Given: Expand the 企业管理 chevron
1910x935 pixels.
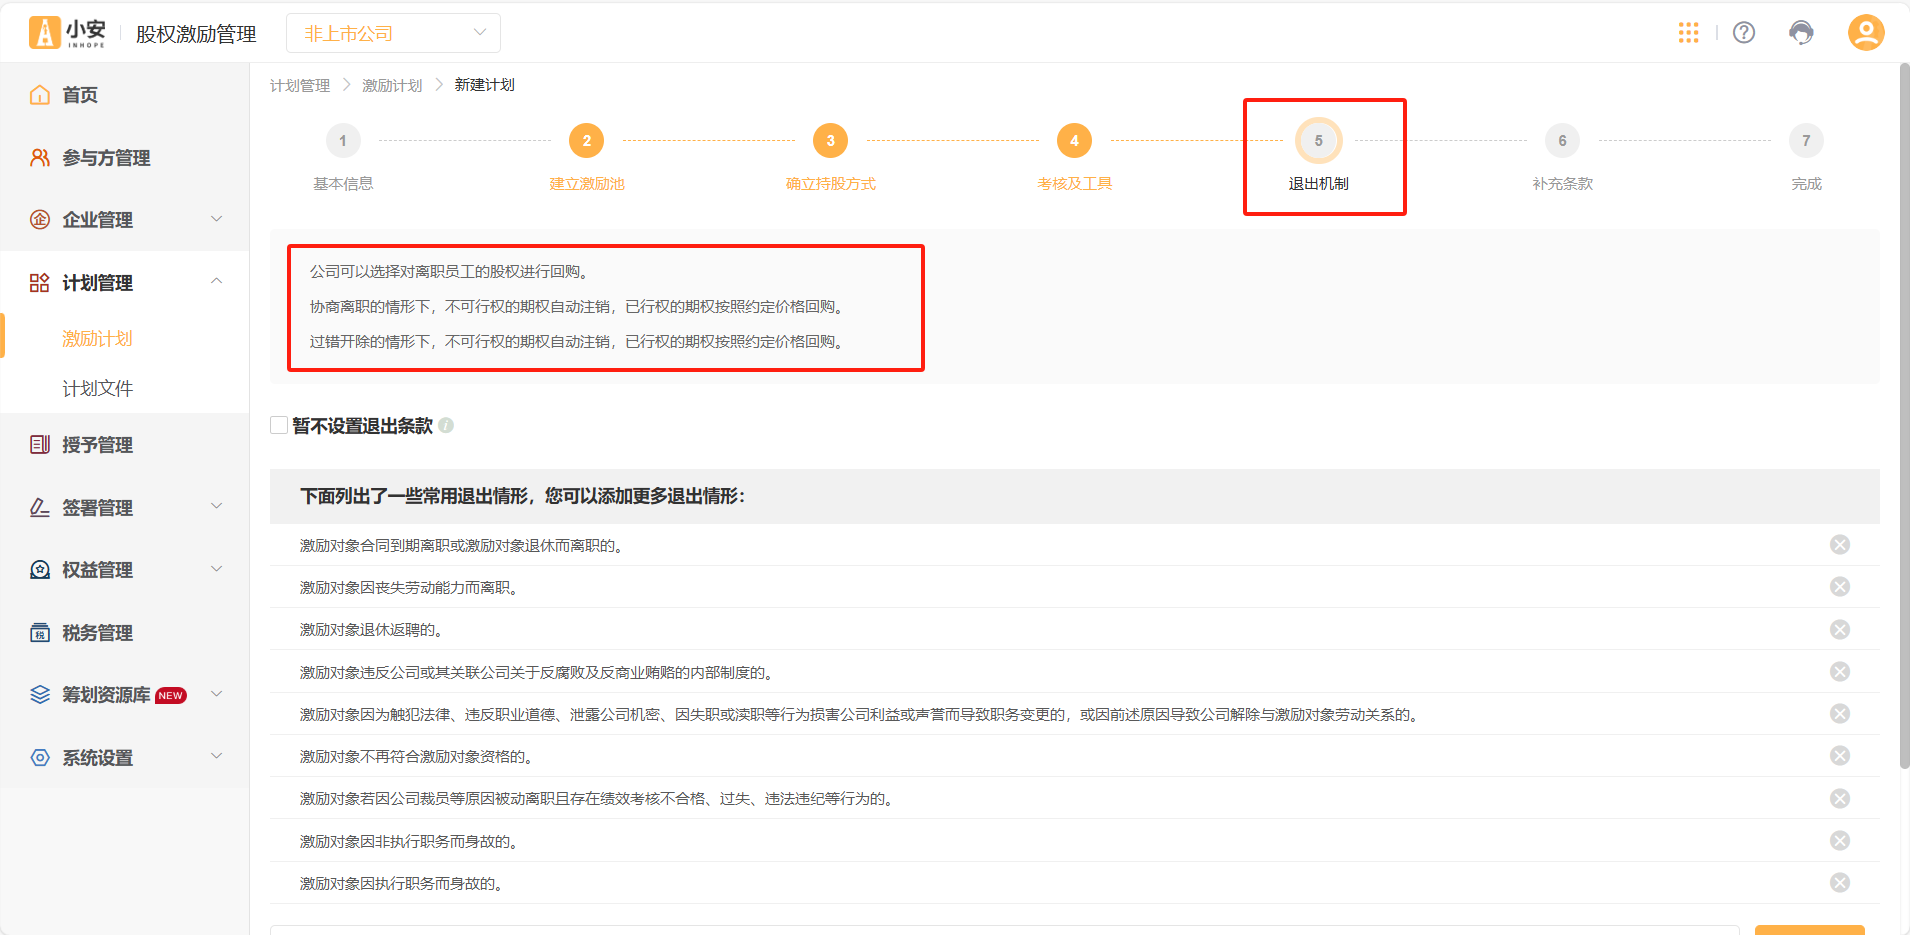Looking at the screenshot, I should [216, 219].
